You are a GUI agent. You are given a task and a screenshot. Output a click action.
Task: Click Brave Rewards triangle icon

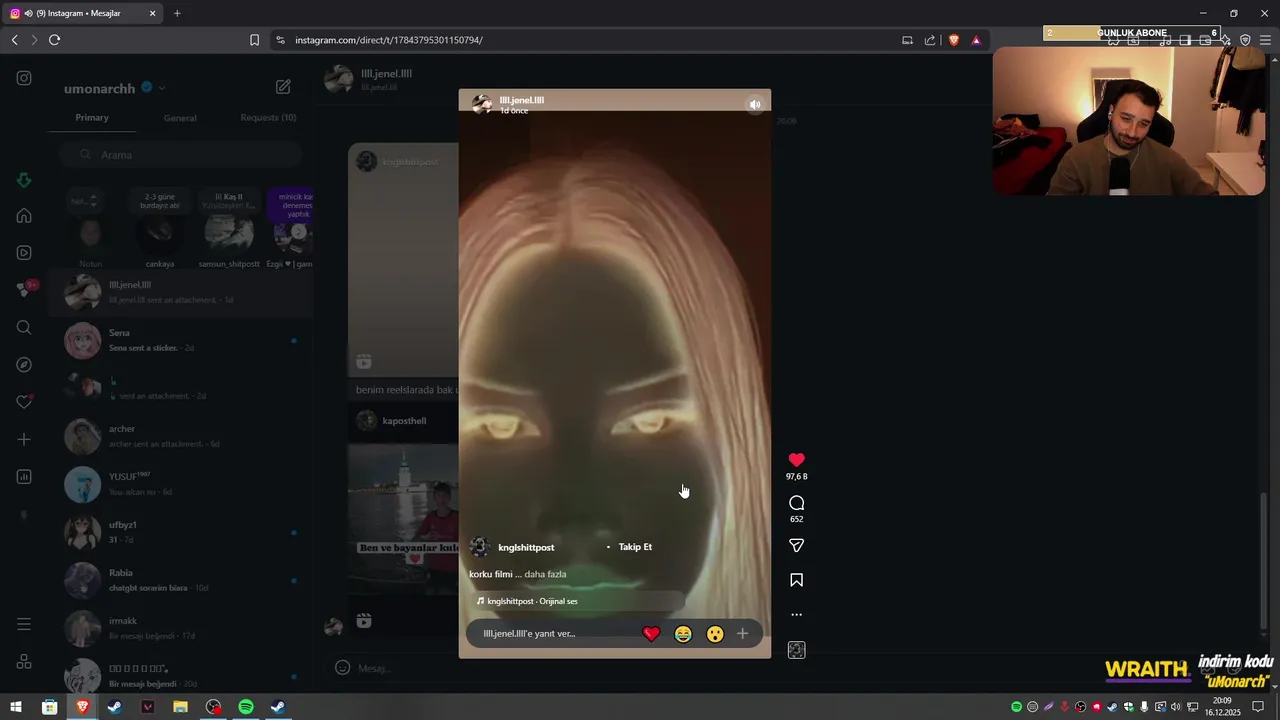point(976,40)
